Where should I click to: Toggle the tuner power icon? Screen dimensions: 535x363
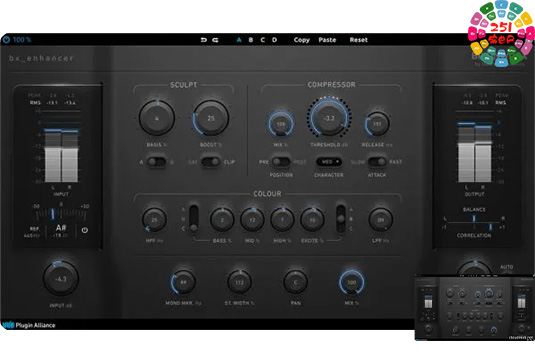coord(85,230)
